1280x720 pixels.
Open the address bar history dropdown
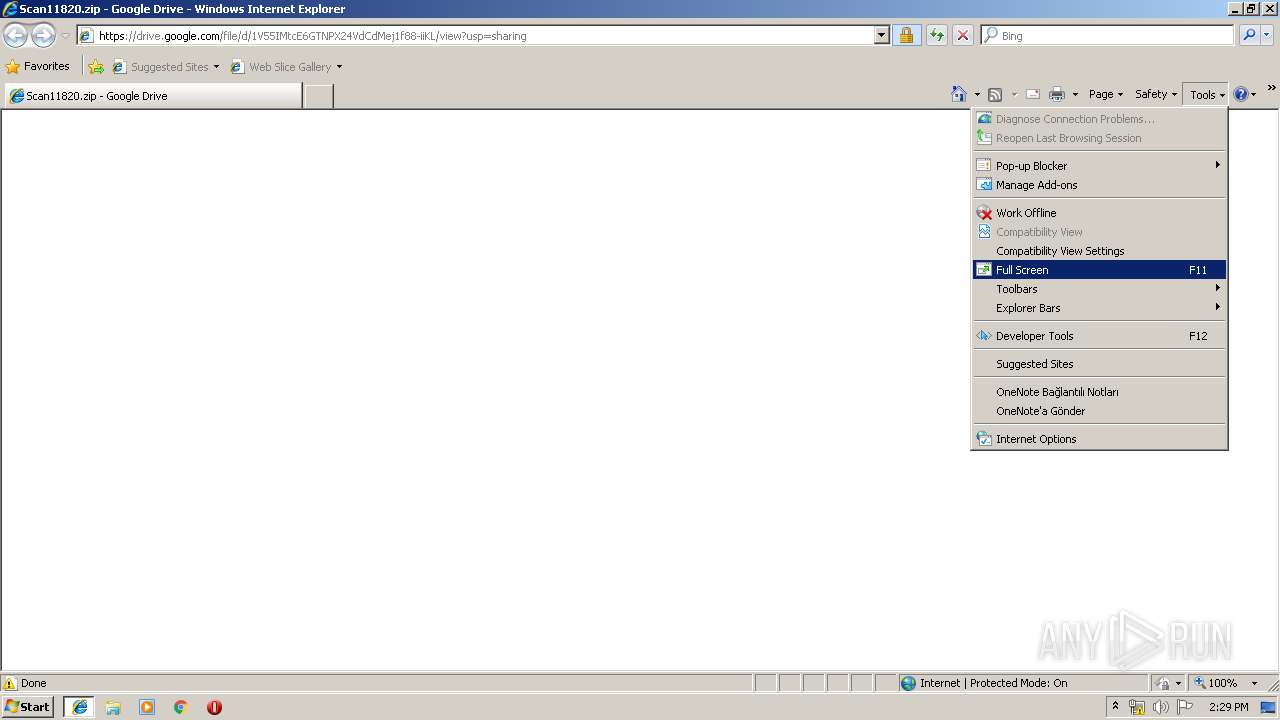pyautogui.click(x=881, y=35)
